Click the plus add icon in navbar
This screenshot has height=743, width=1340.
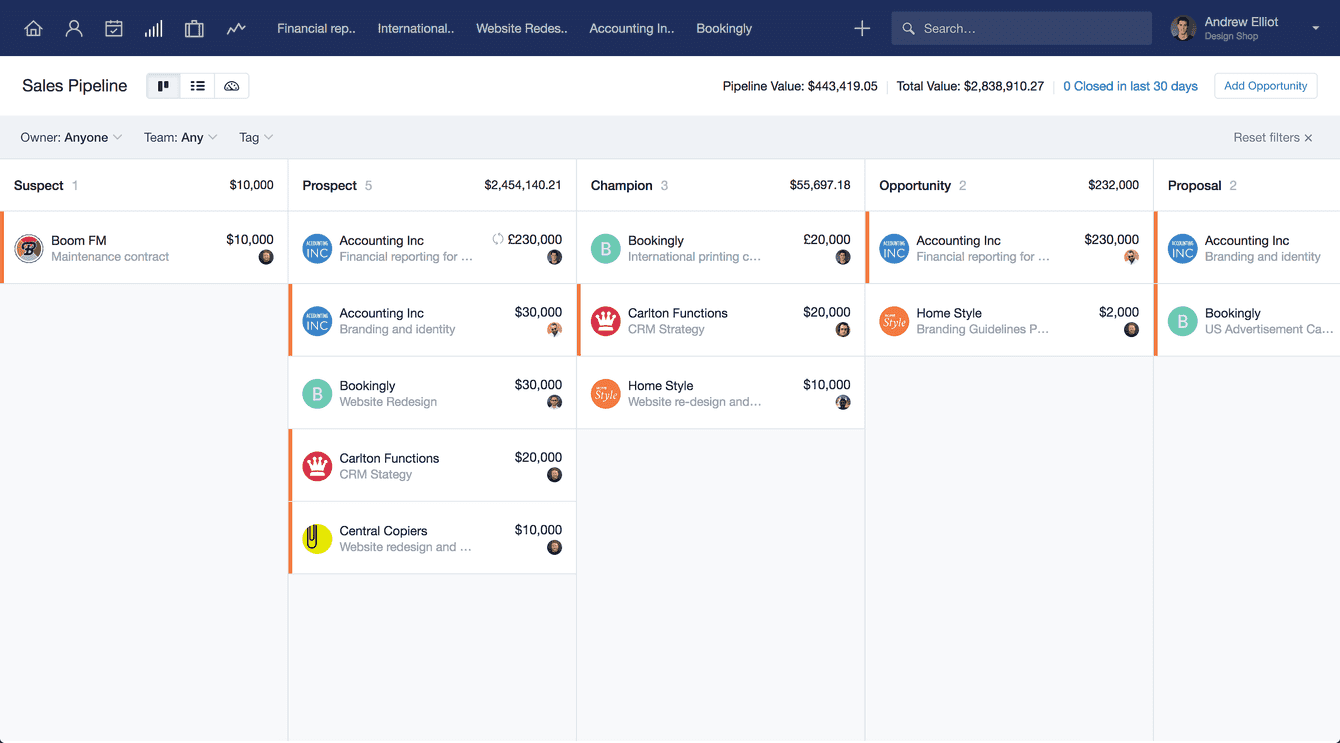[862, 28]
